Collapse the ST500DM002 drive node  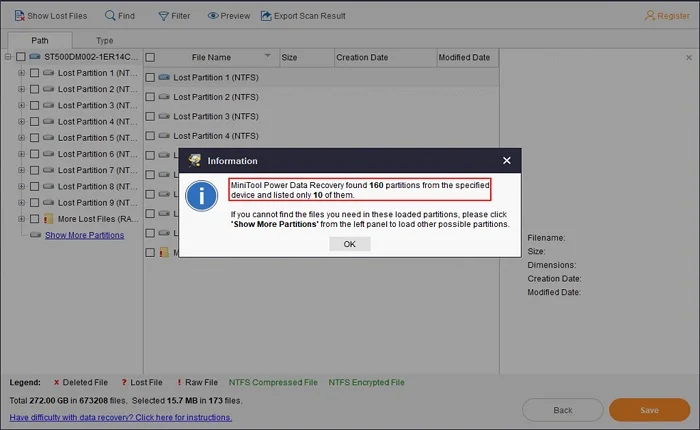point(8,57)
